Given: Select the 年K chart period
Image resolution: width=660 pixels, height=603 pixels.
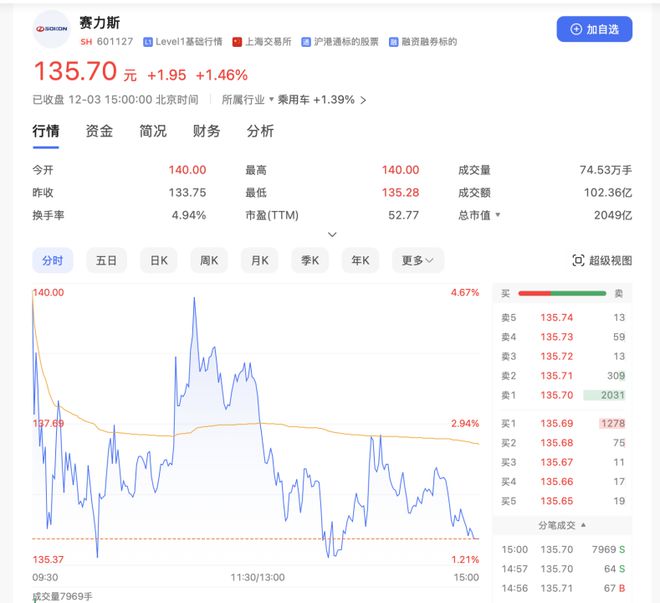Looking at the screenshot, I should (x=360, y=260).
